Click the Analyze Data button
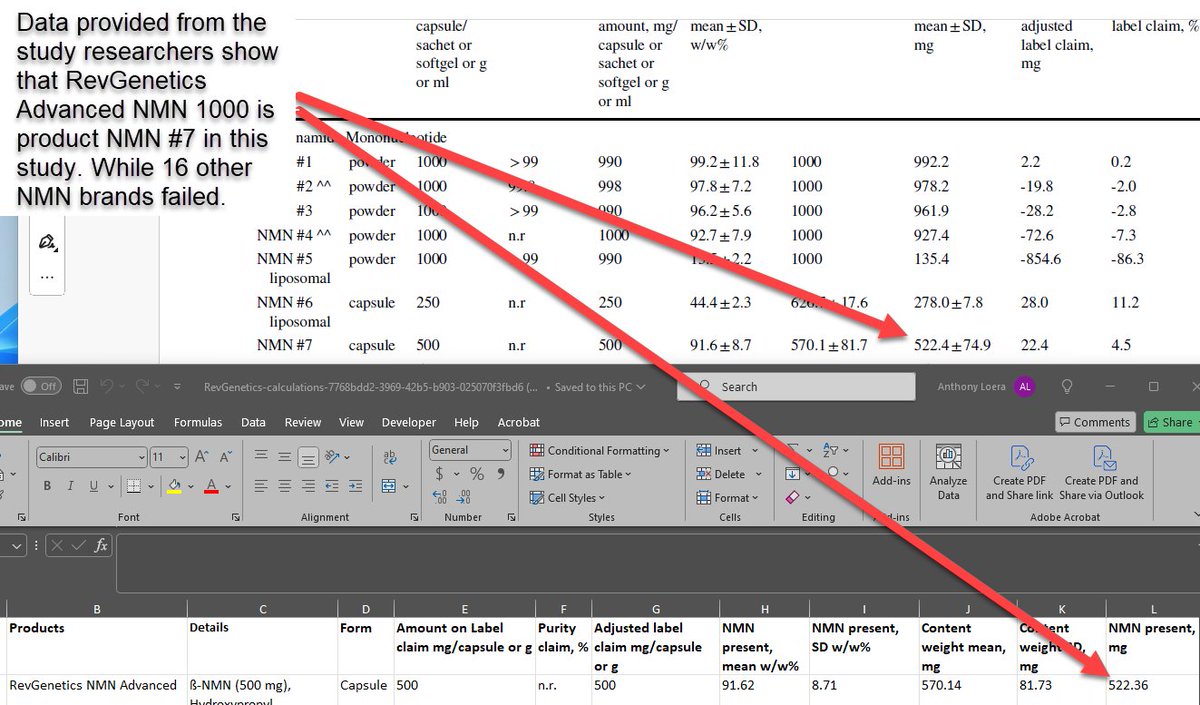 click(x=948, y=471)
